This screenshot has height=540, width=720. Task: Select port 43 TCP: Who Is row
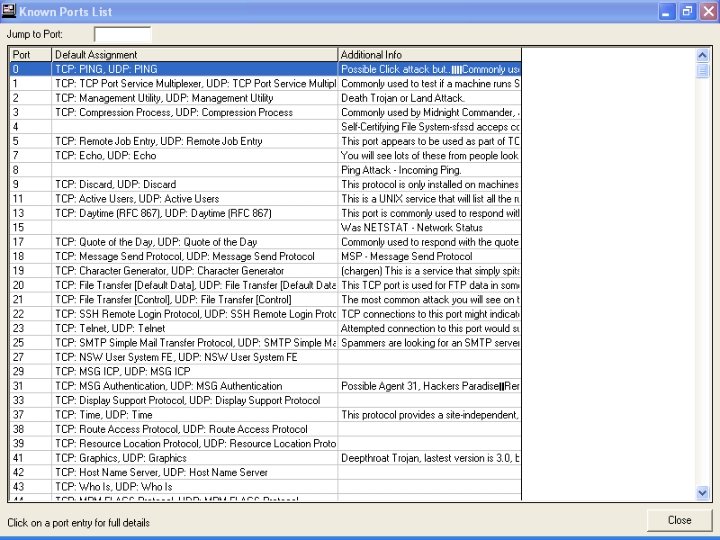pos(265,486)
